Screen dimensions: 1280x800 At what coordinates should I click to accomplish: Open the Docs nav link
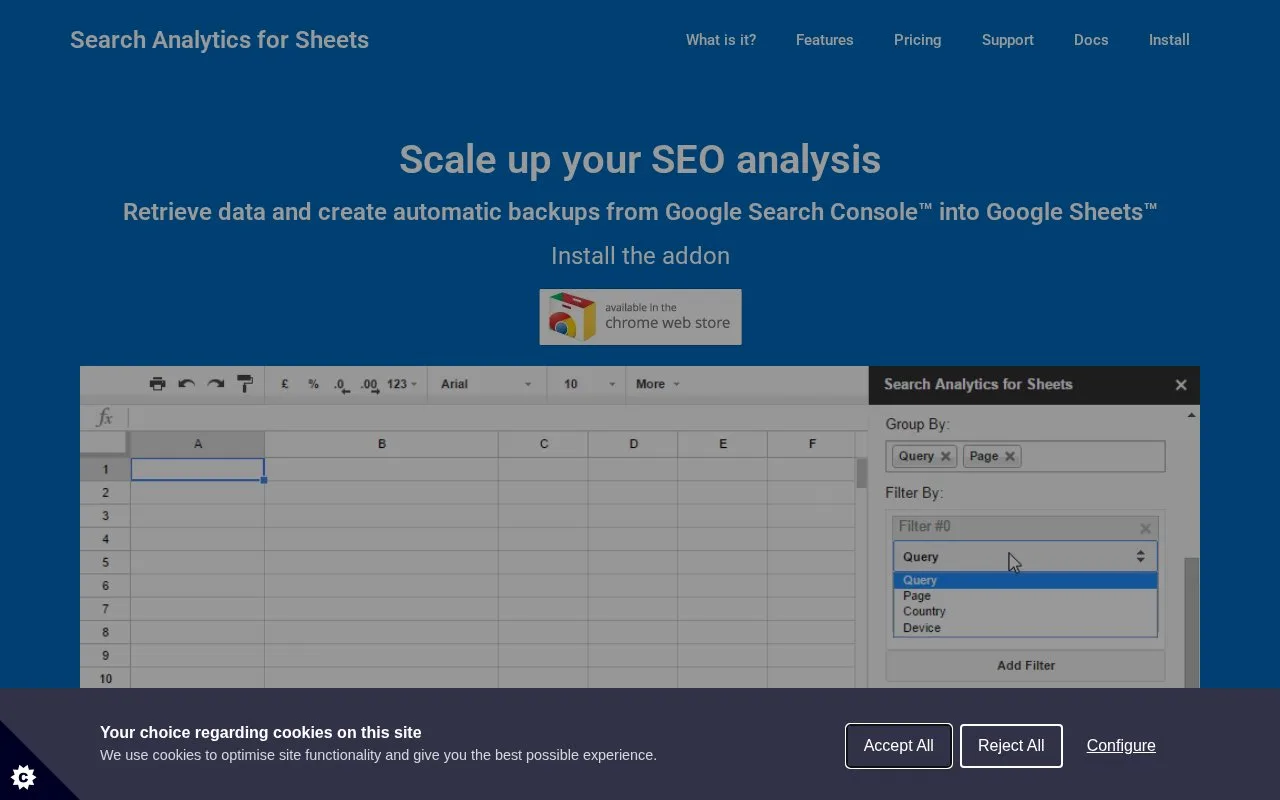click(x=1091, y=40)
